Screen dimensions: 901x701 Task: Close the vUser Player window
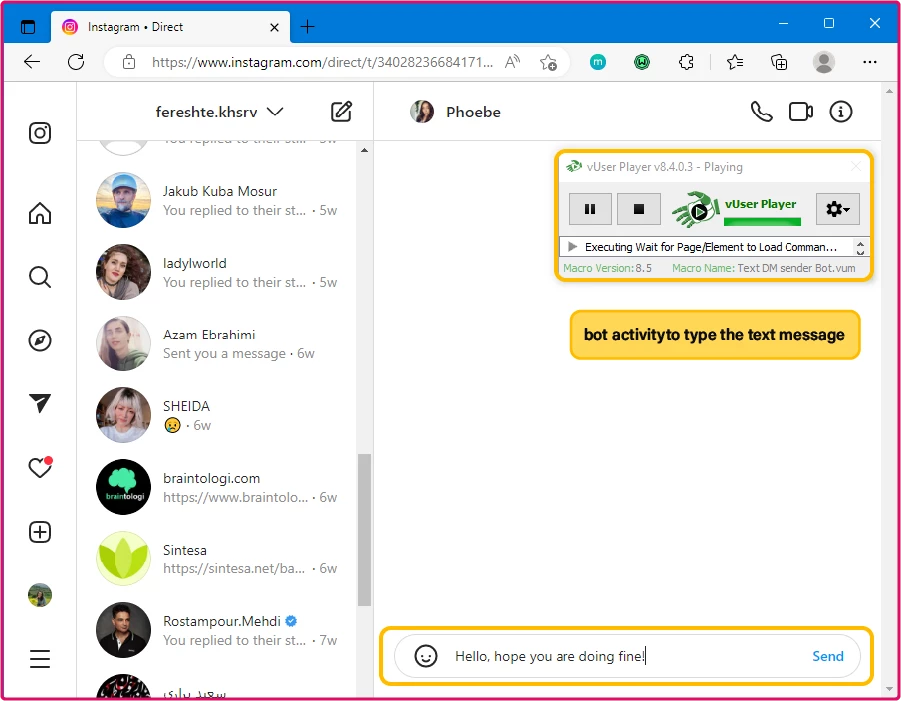[856, 167]
